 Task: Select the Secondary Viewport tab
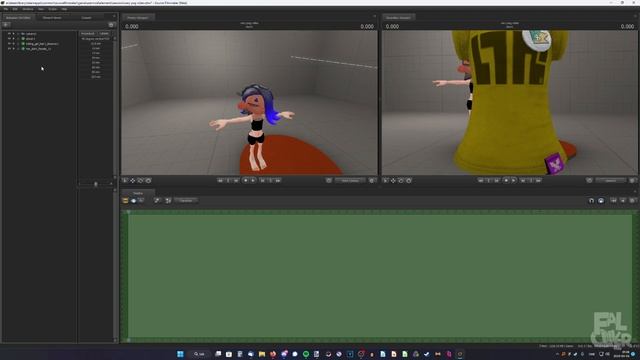coord(398,18)
